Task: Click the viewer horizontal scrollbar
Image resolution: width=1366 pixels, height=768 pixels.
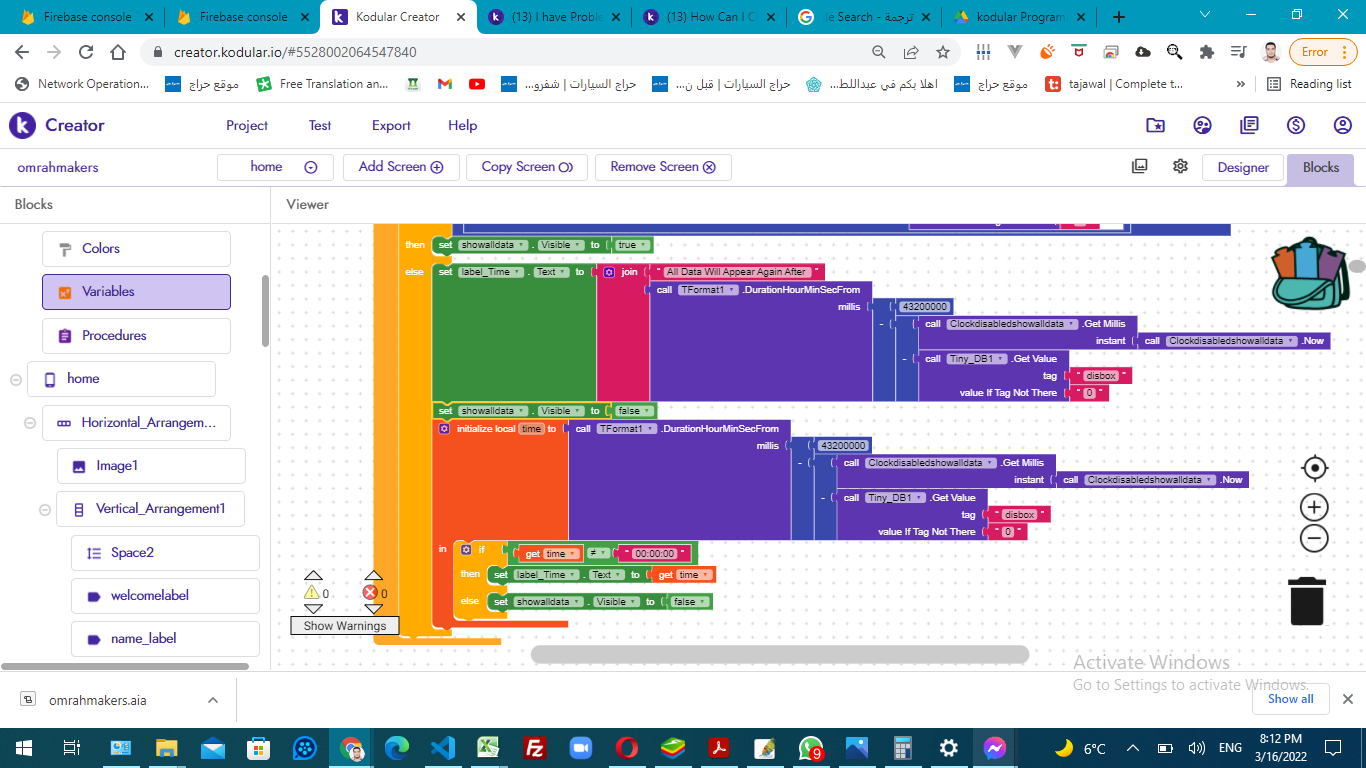Action: coord(779,654)
